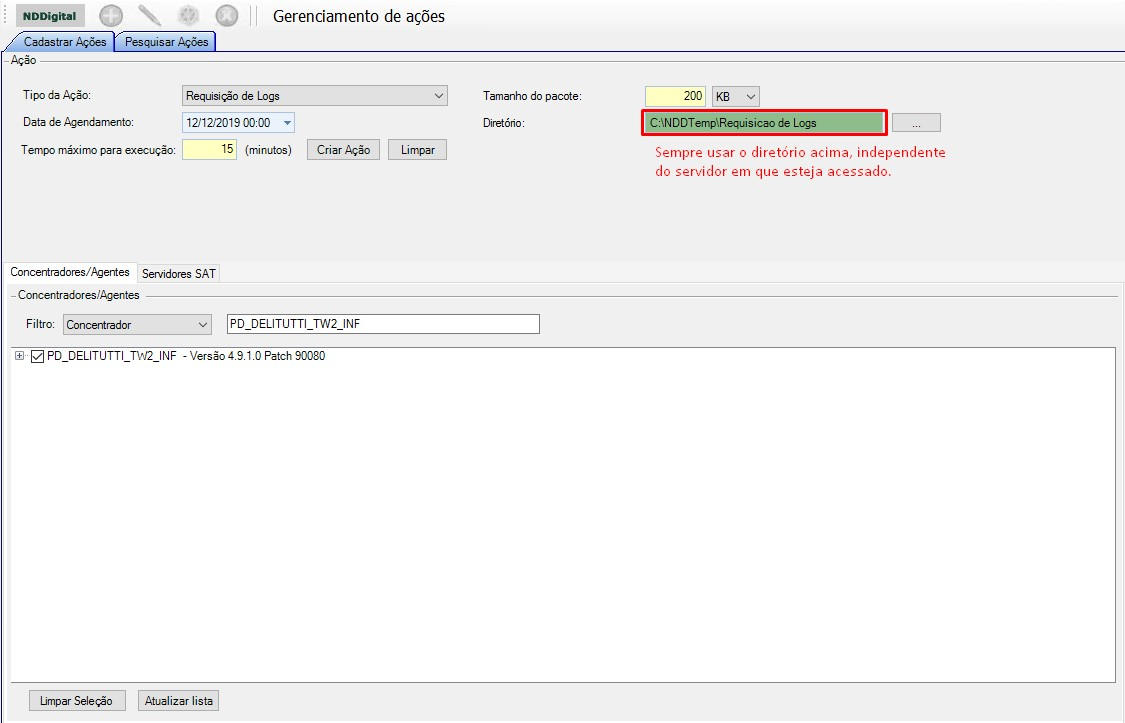Click the add (plus) toolbar icon
This screenshot has height=723, width=1125.
111,16
